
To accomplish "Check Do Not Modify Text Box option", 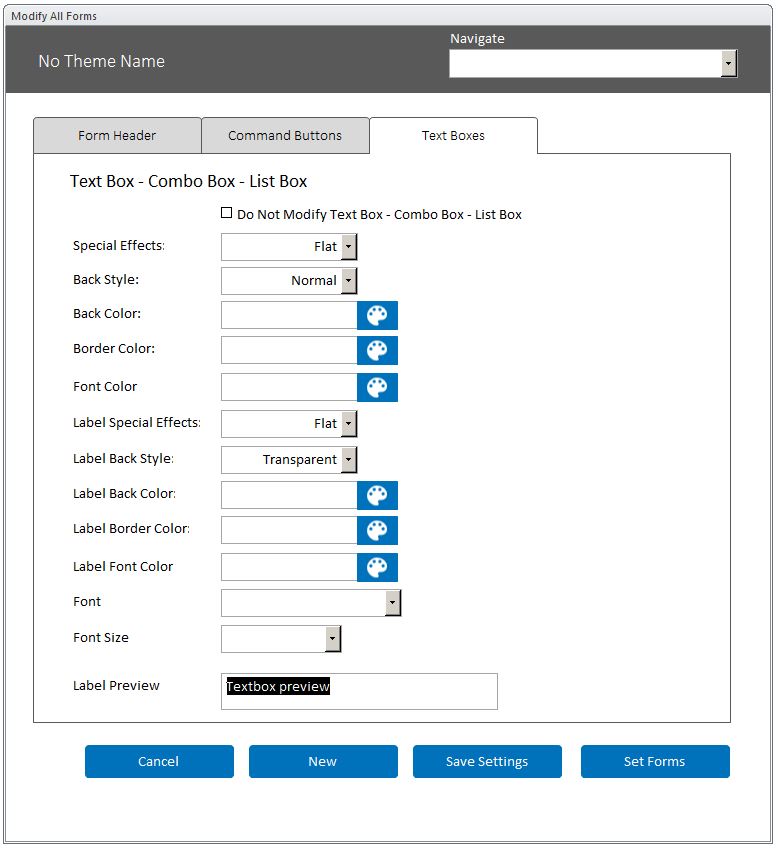I will 226,213.
